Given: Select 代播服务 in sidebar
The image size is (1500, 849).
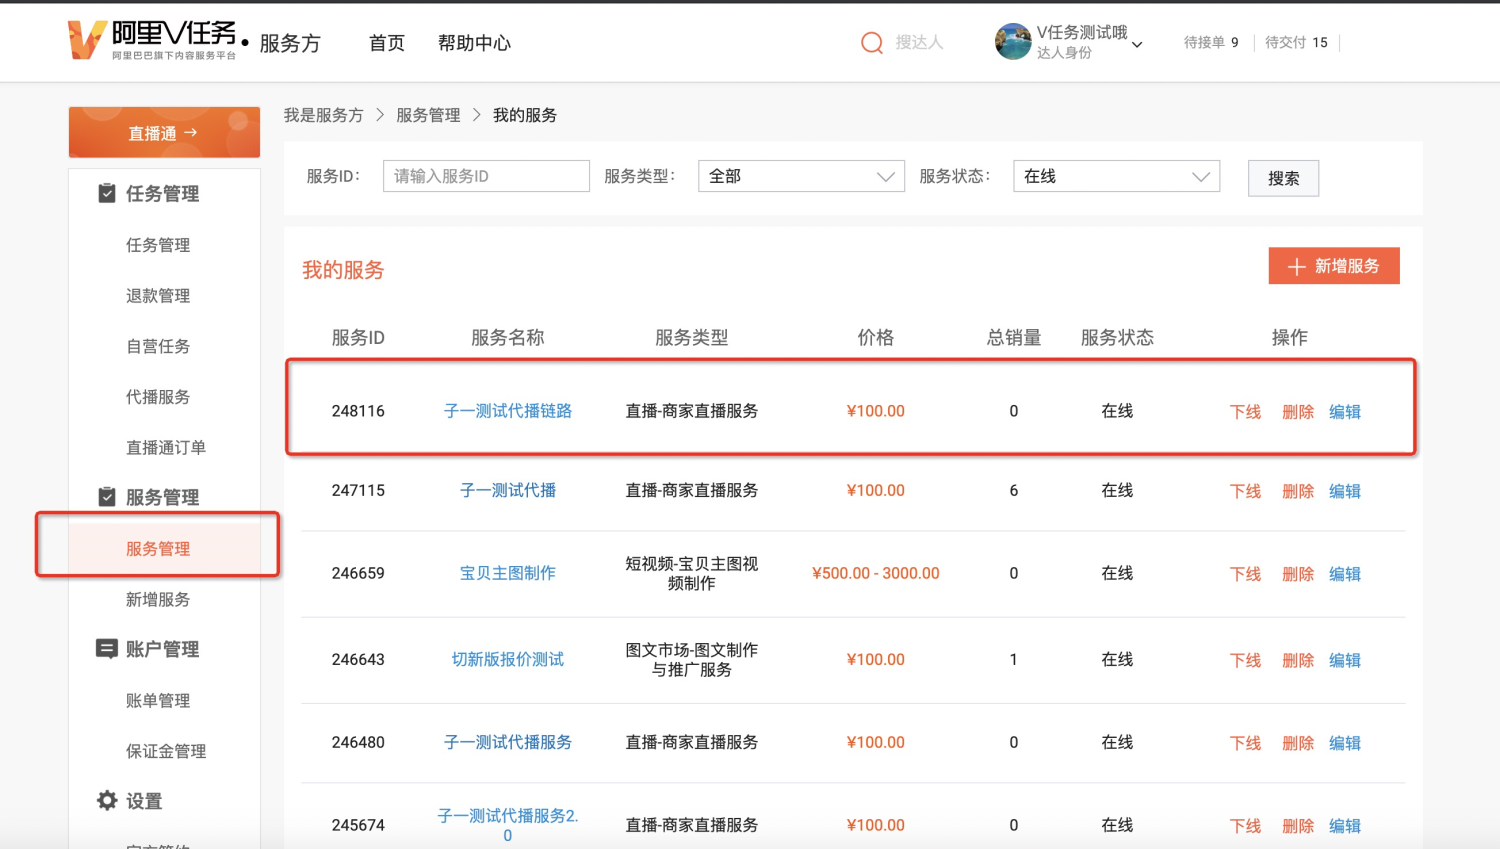Looking at the screenshot, I should (158, 397).
